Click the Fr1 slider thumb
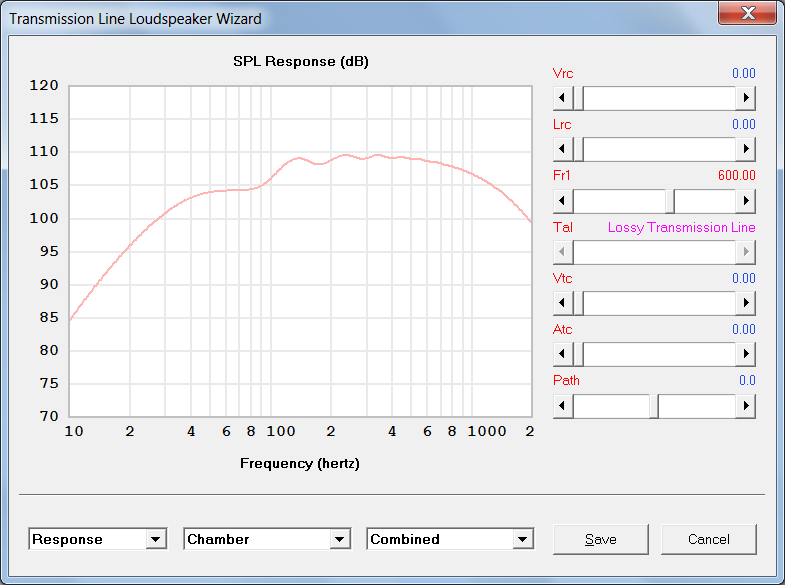Viewport: 785px width, 585px height. click(670, 201)
